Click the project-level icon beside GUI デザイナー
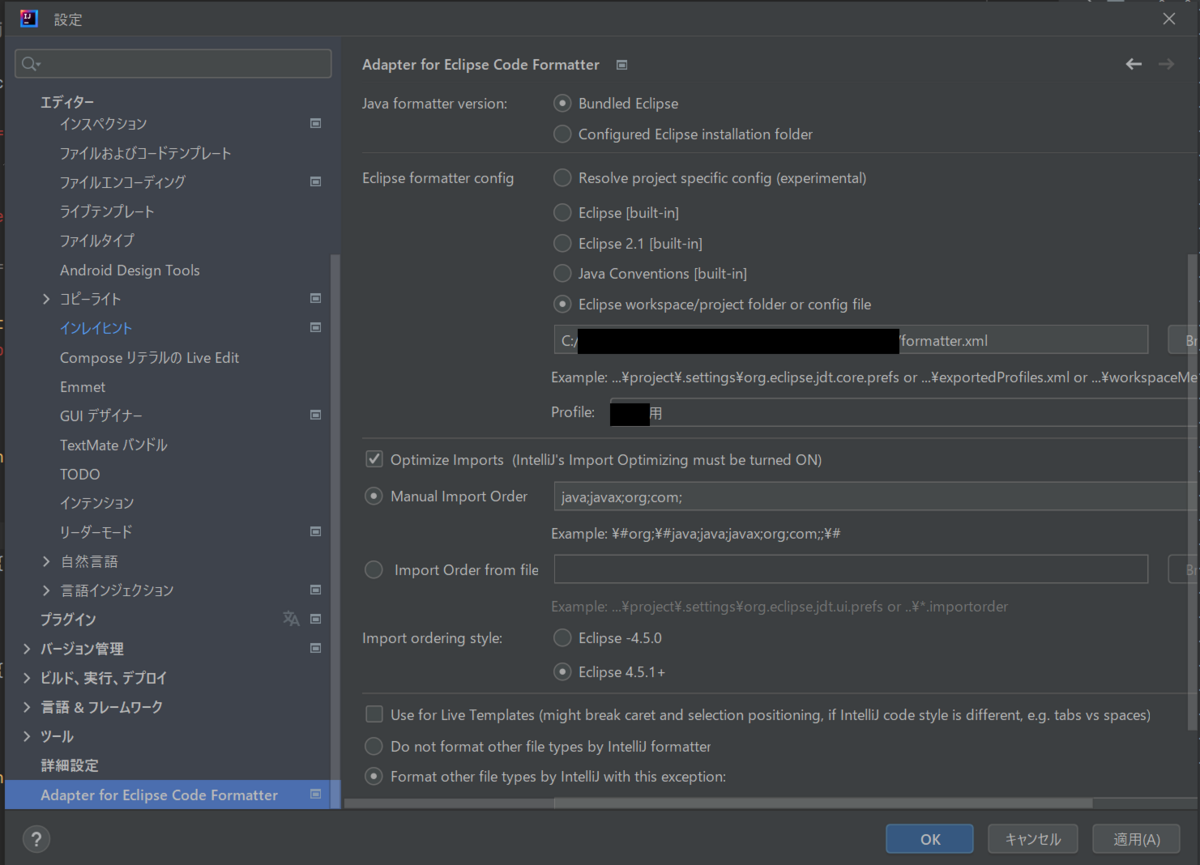The width and height of the screenshot is (1200, 865). 315,414
